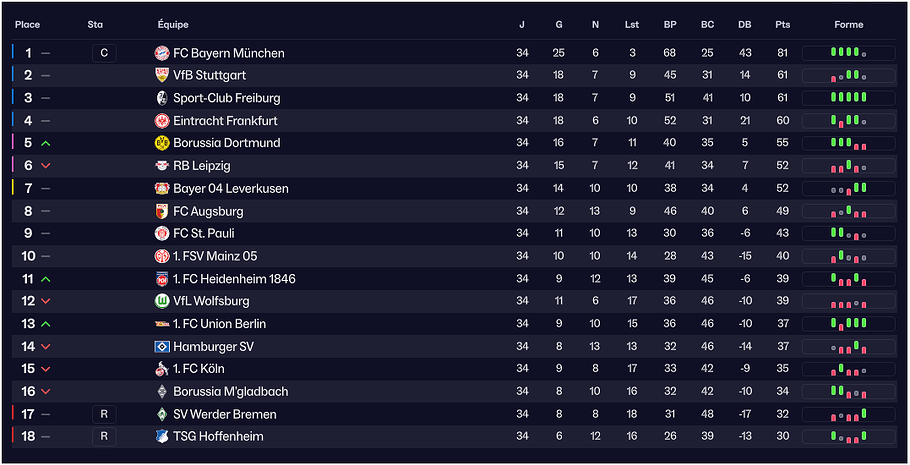Image resolution: width=910 pixels, height=465 pixels.
Task: Click the Forme column header
Action: (849, 24)
